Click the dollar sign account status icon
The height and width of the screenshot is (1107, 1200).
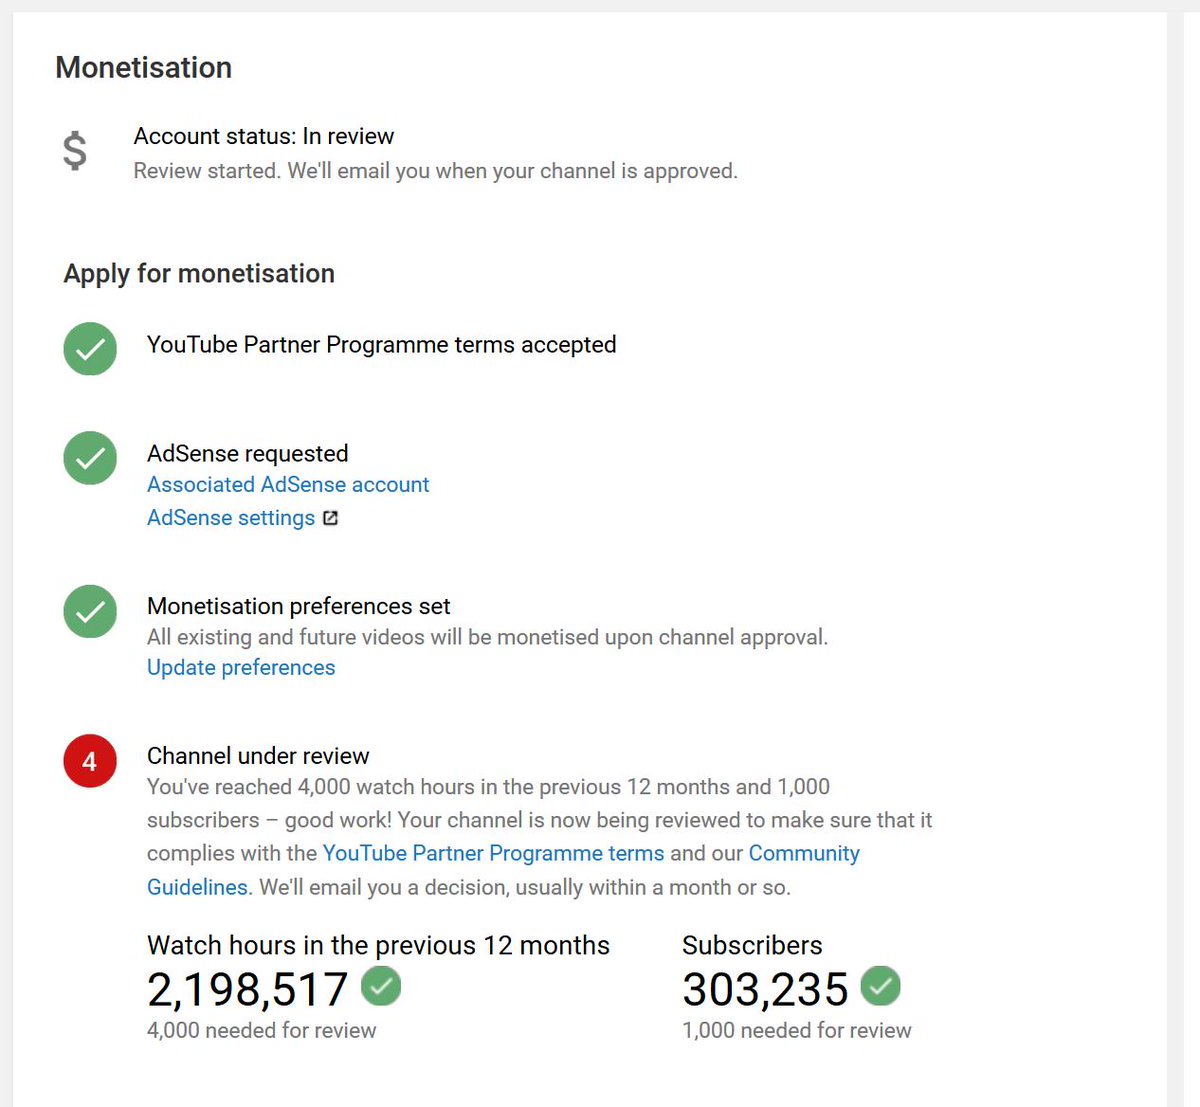point(74,152)
